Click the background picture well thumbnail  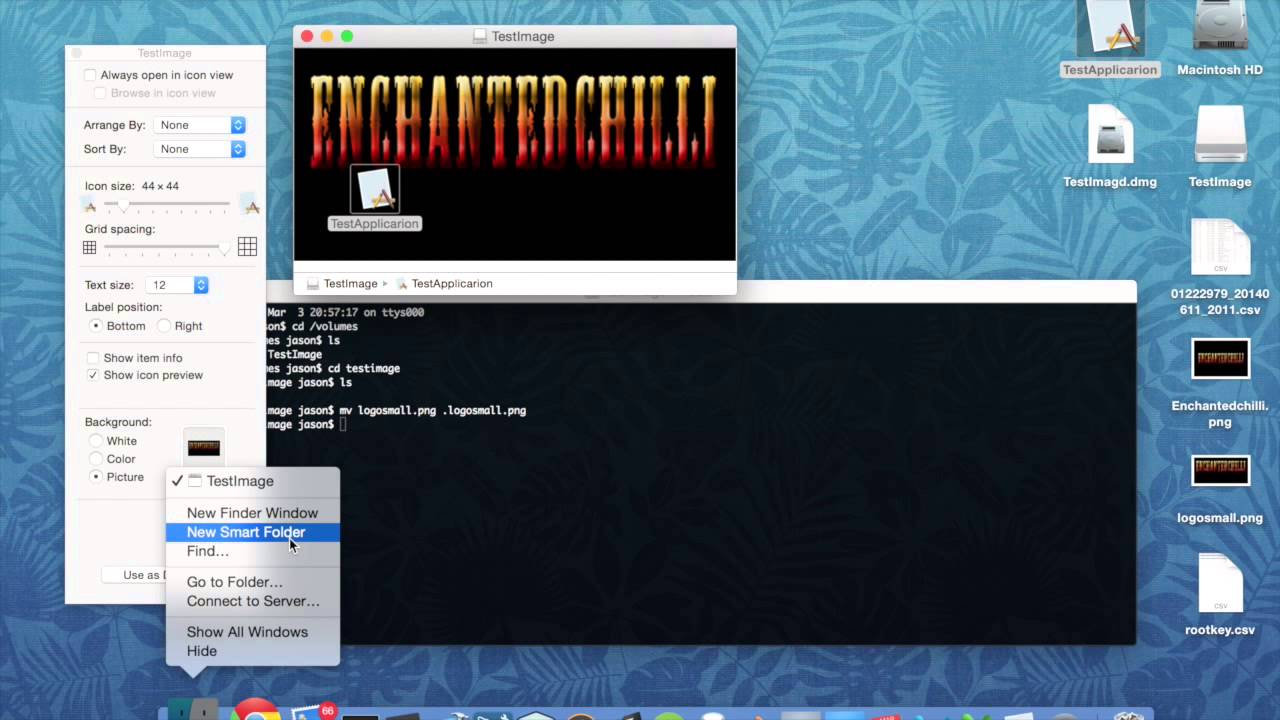tap(204, 448)
